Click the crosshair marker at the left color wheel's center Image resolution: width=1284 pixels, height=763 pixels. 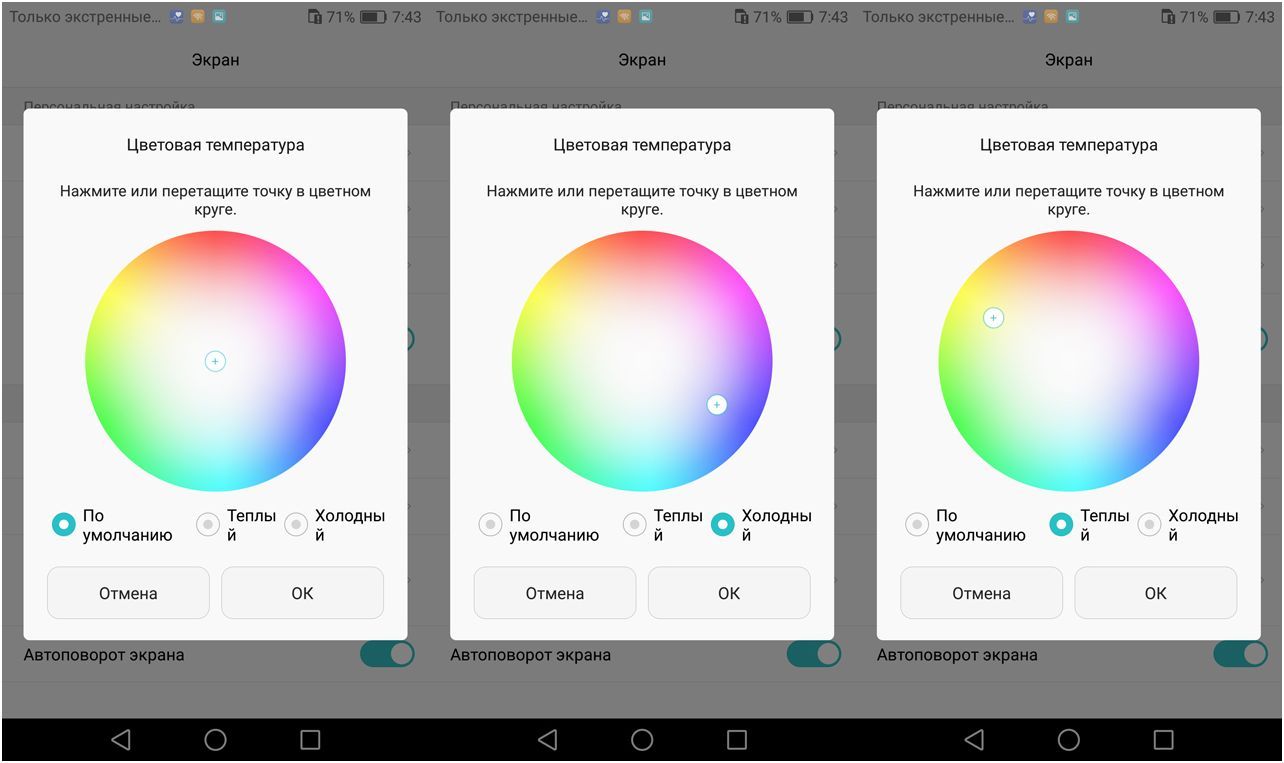click(215, 361)
